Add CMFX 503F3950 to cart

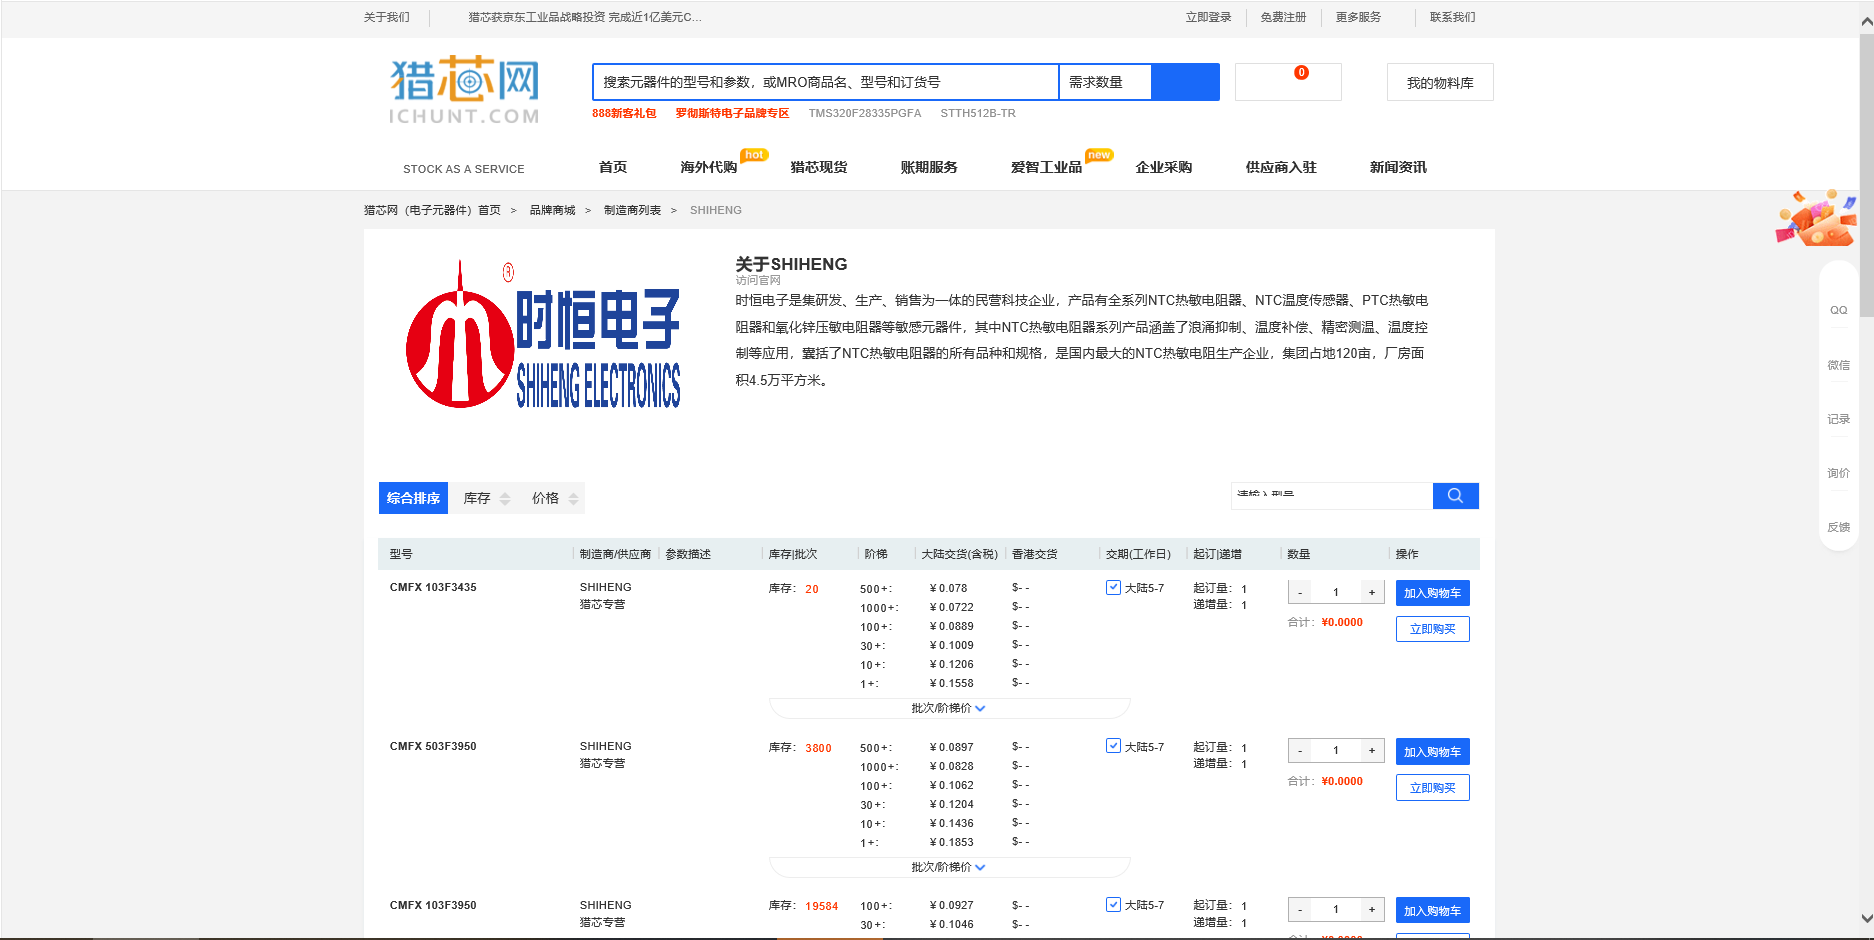[x=1432, y=752]
